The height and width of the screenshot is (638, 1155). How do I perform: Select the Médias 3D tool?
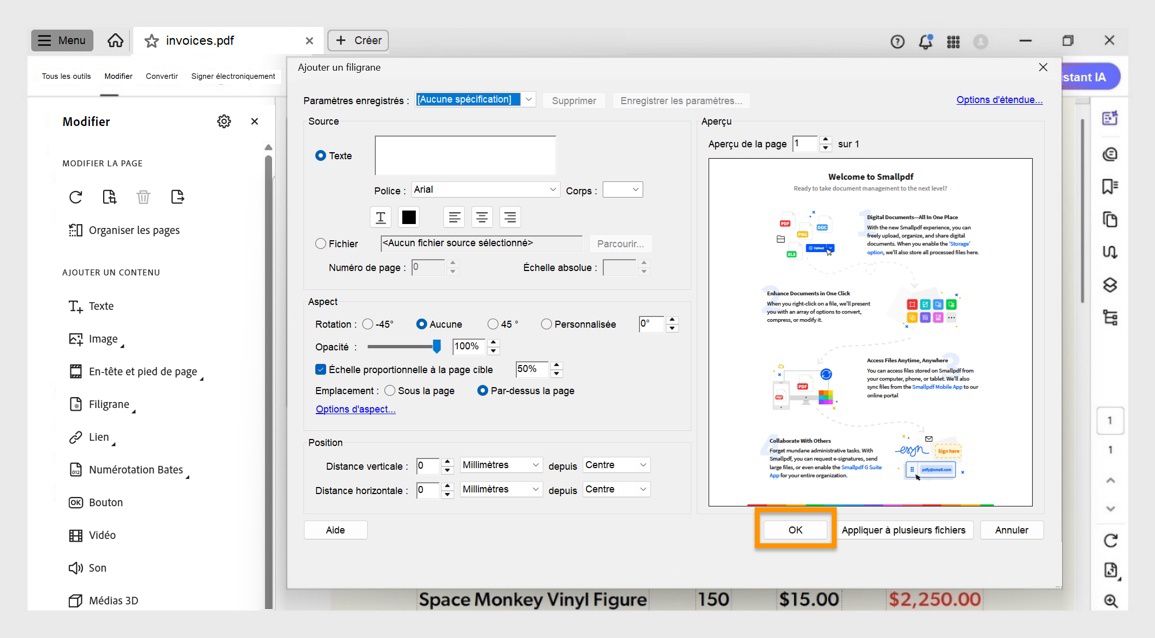pyautogui.click(x=103, y=600)
